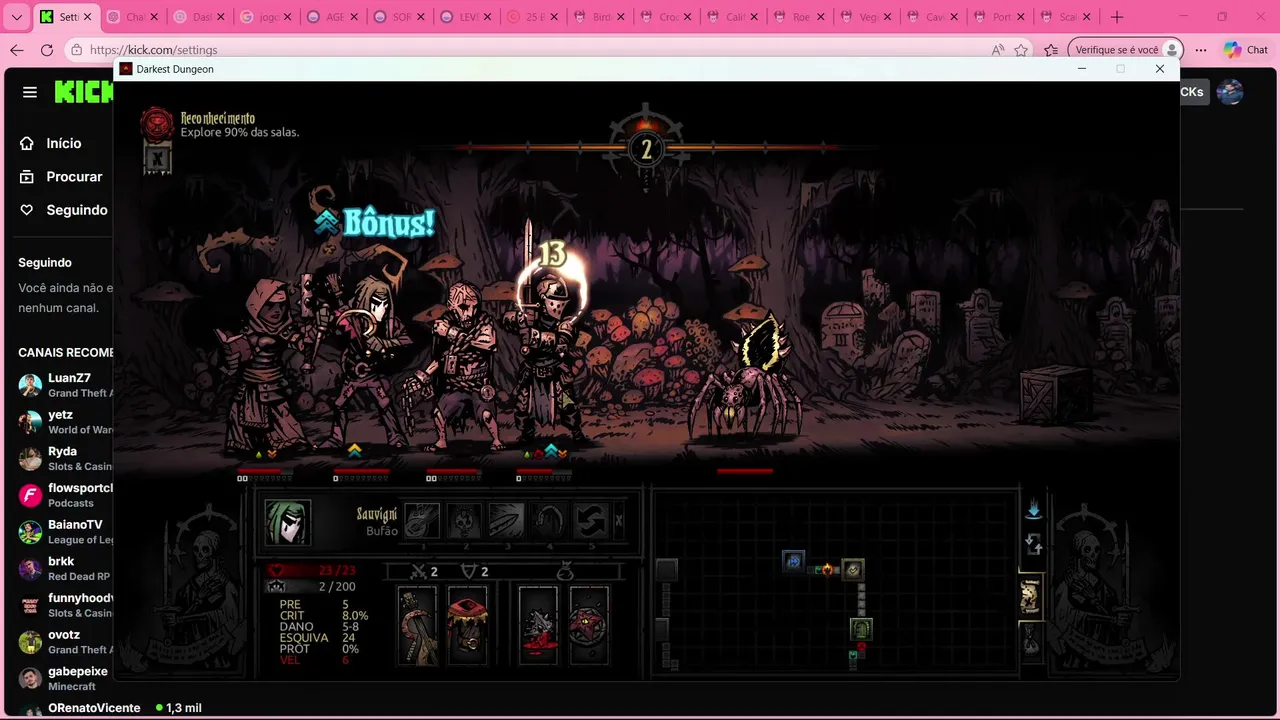Image resolution: width=1280 pixels, height=720 pixels.
Task: Open BaianoTV recommended channel
Action: click(x=64, y=532)
